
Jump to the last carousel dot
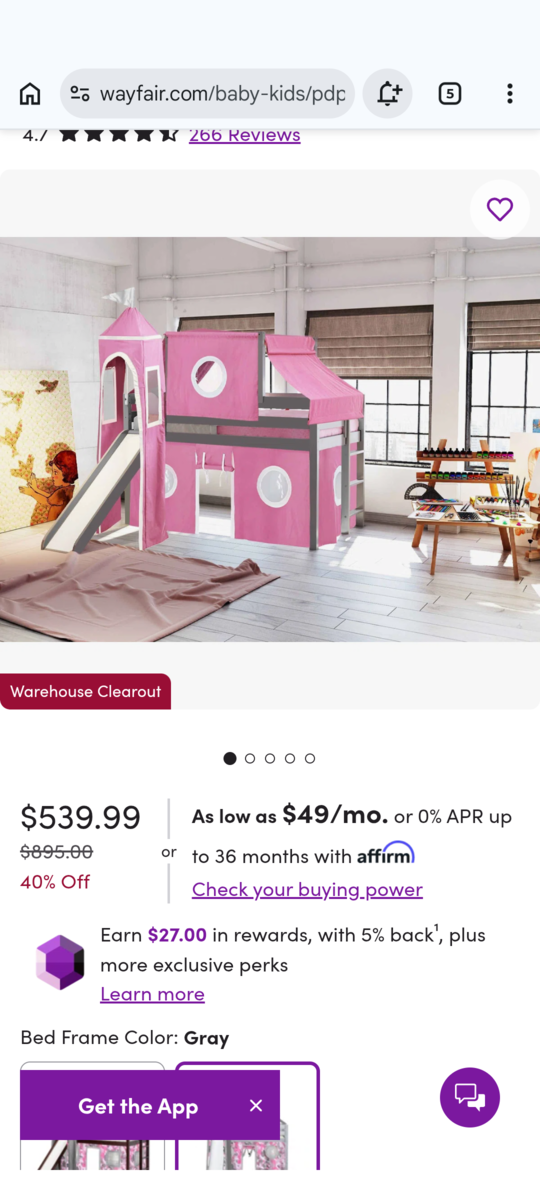click(x=310, y=758)
